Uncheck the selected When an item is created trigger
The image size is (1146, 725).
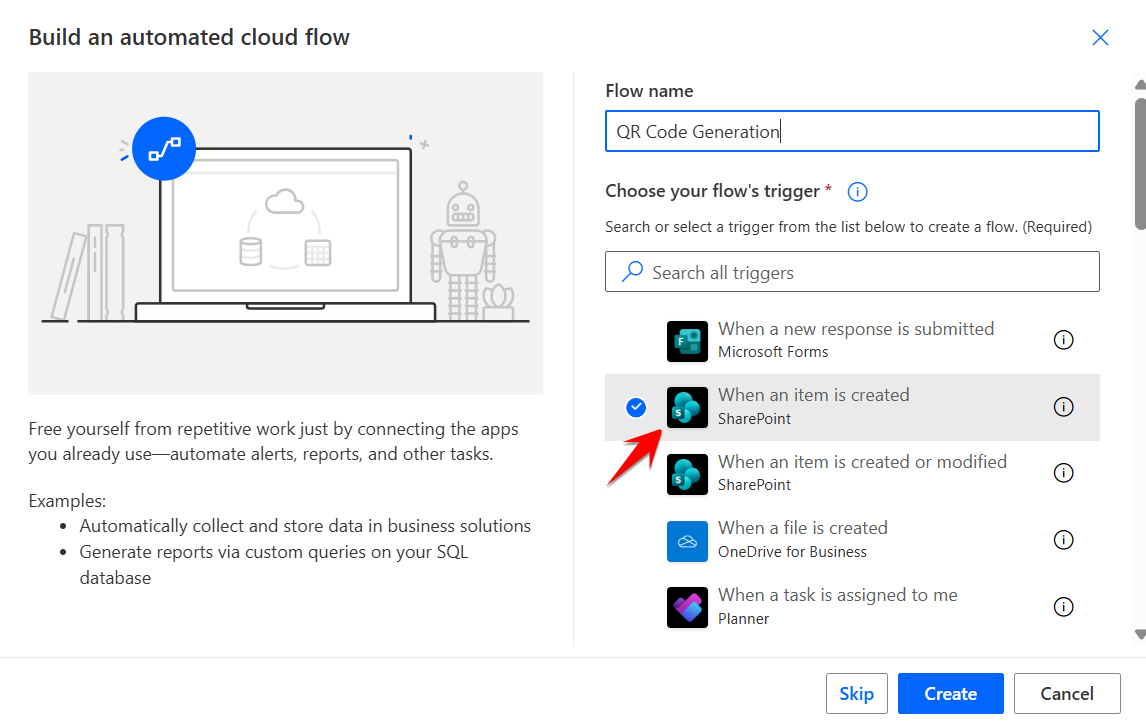pos(636,407)
